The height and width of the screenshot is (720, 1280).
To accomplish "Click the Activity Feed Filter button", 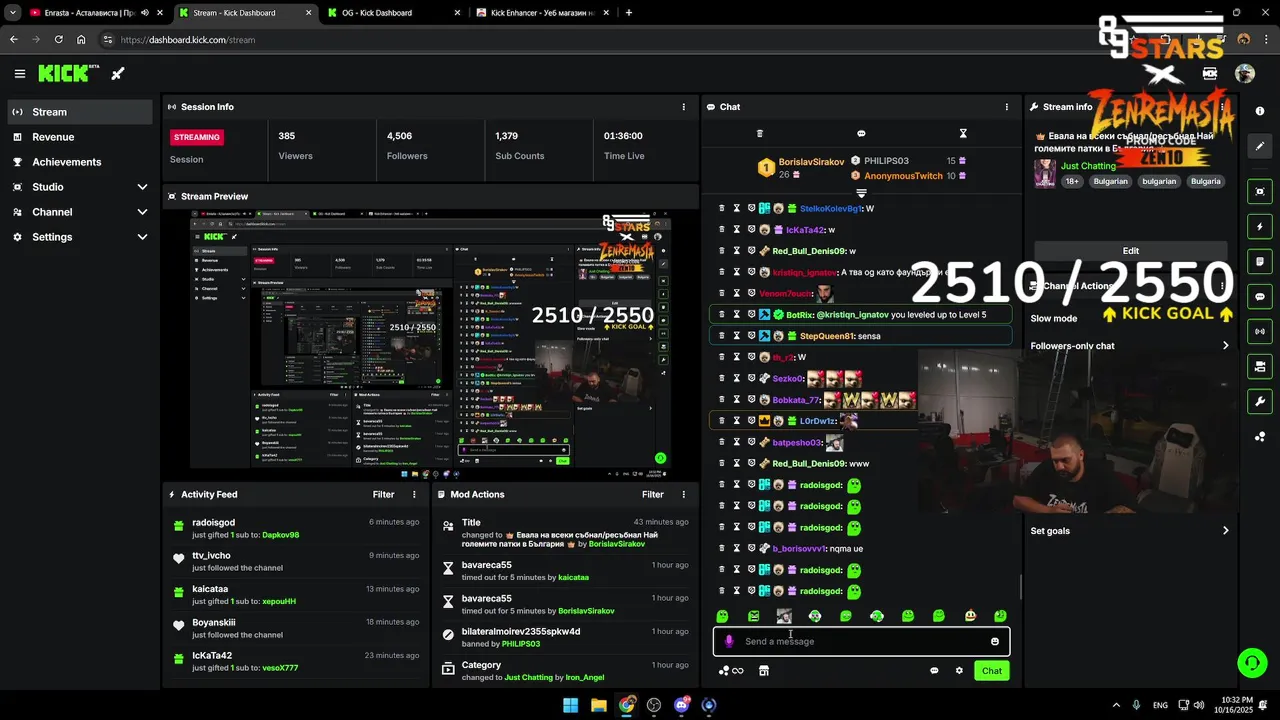I will pyautogui.click(x=383, y=494).
